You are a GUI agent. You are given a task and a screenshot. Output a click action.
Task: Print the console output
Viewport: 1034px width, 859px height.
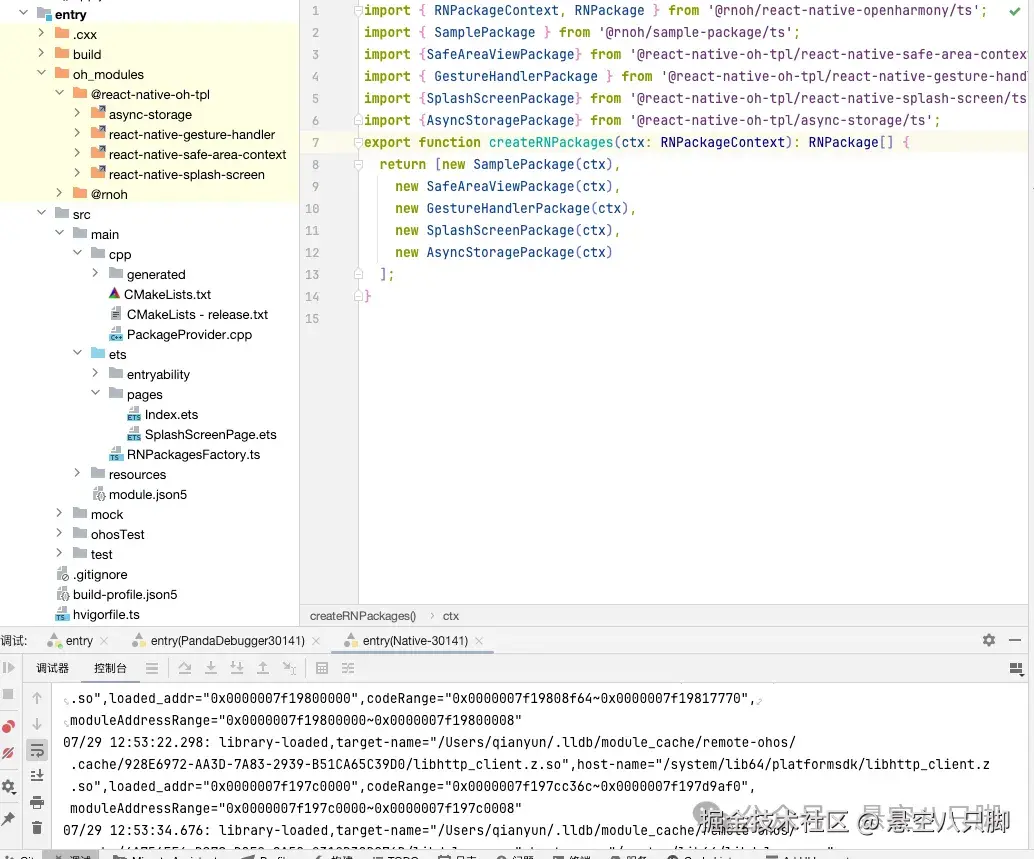point(37,802)
